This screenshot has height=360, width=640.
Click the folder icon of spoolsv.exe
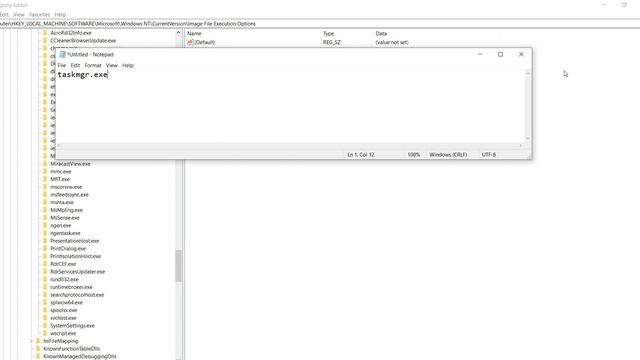45,310
